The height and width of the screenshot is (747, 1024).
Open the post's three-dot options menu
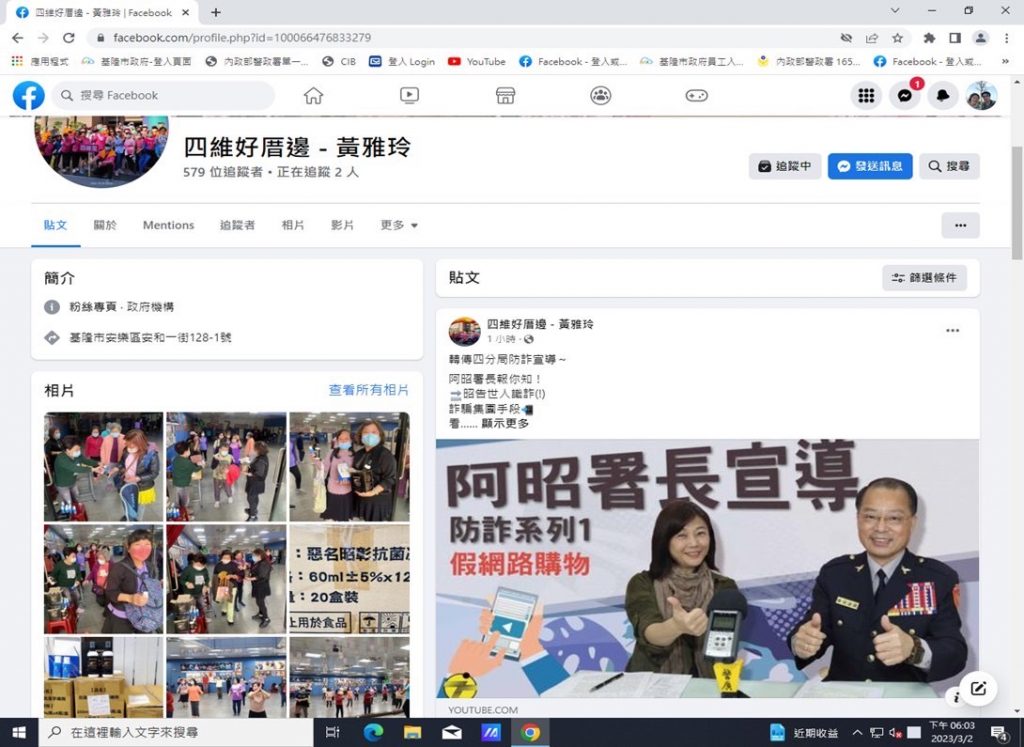(952, 331)
